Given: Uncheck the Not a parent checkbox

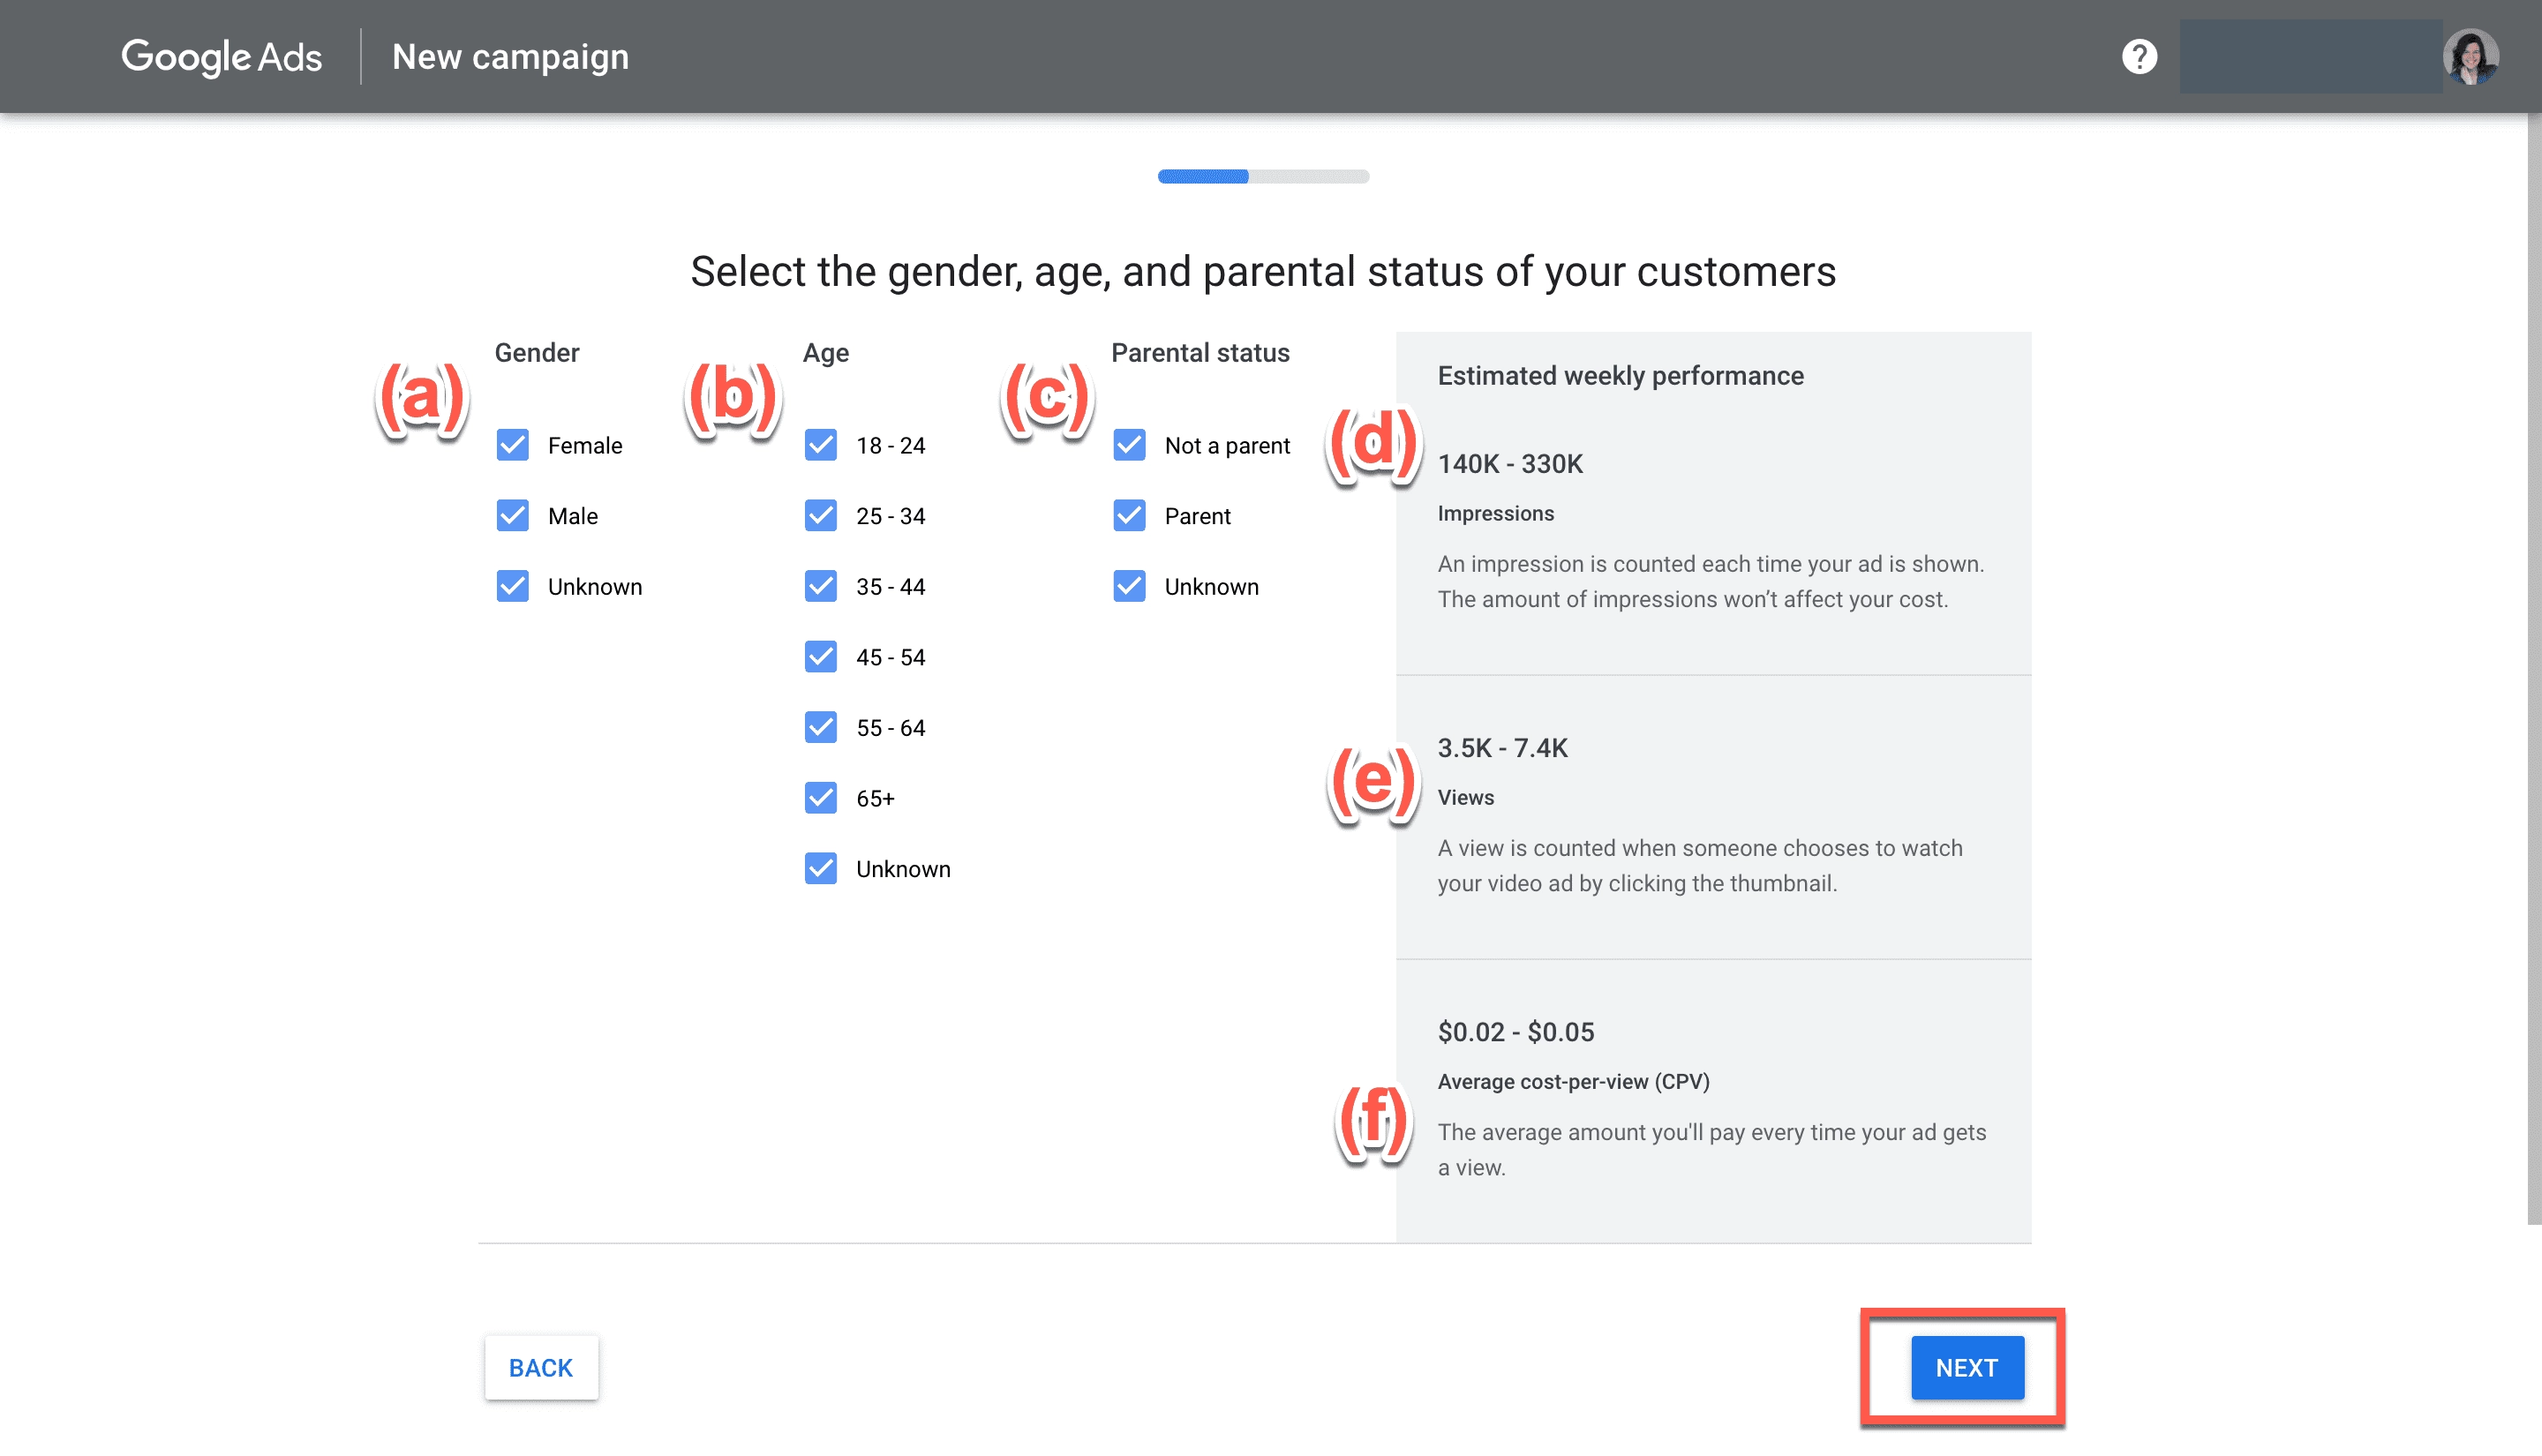Looking at the screenshot, I should tap(1129, 445).
